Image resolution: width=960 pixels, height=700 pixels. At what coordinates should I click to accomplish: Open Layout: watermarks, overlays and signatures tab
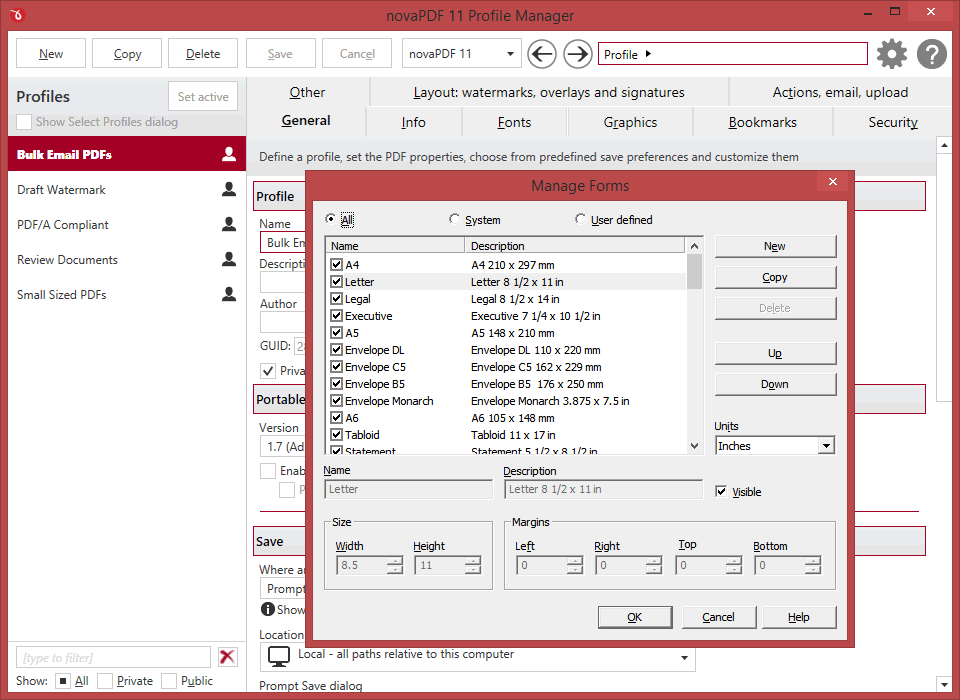[549, 92]
